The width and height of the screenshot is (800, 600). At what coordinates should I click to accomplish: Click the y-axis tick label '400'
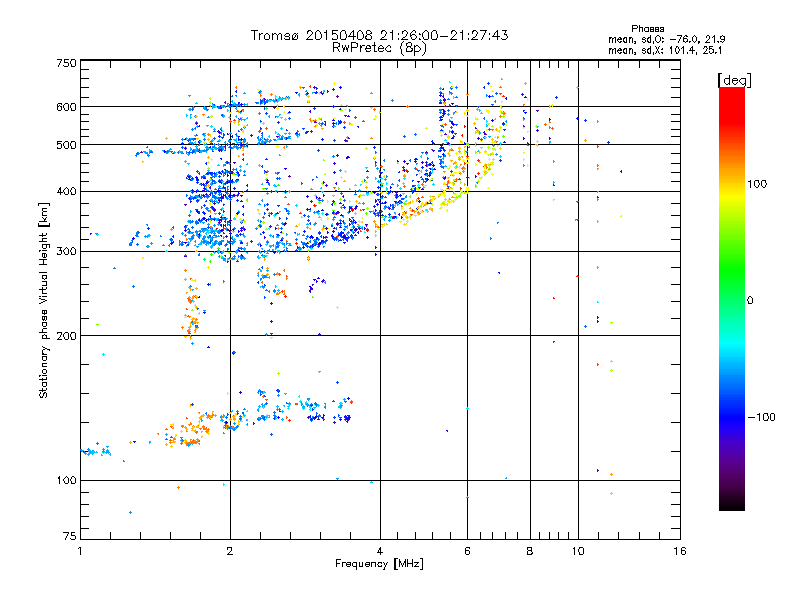[x=67, y=192]
